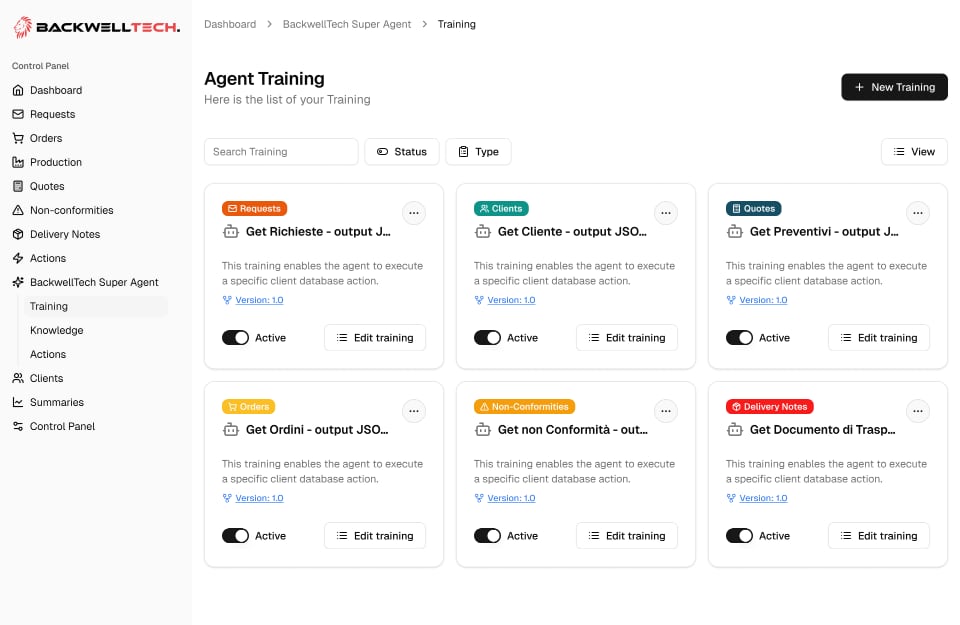Click the amber Non-Conformities tag badge
The width and height of the screenshot is (960, 625).
524,406
